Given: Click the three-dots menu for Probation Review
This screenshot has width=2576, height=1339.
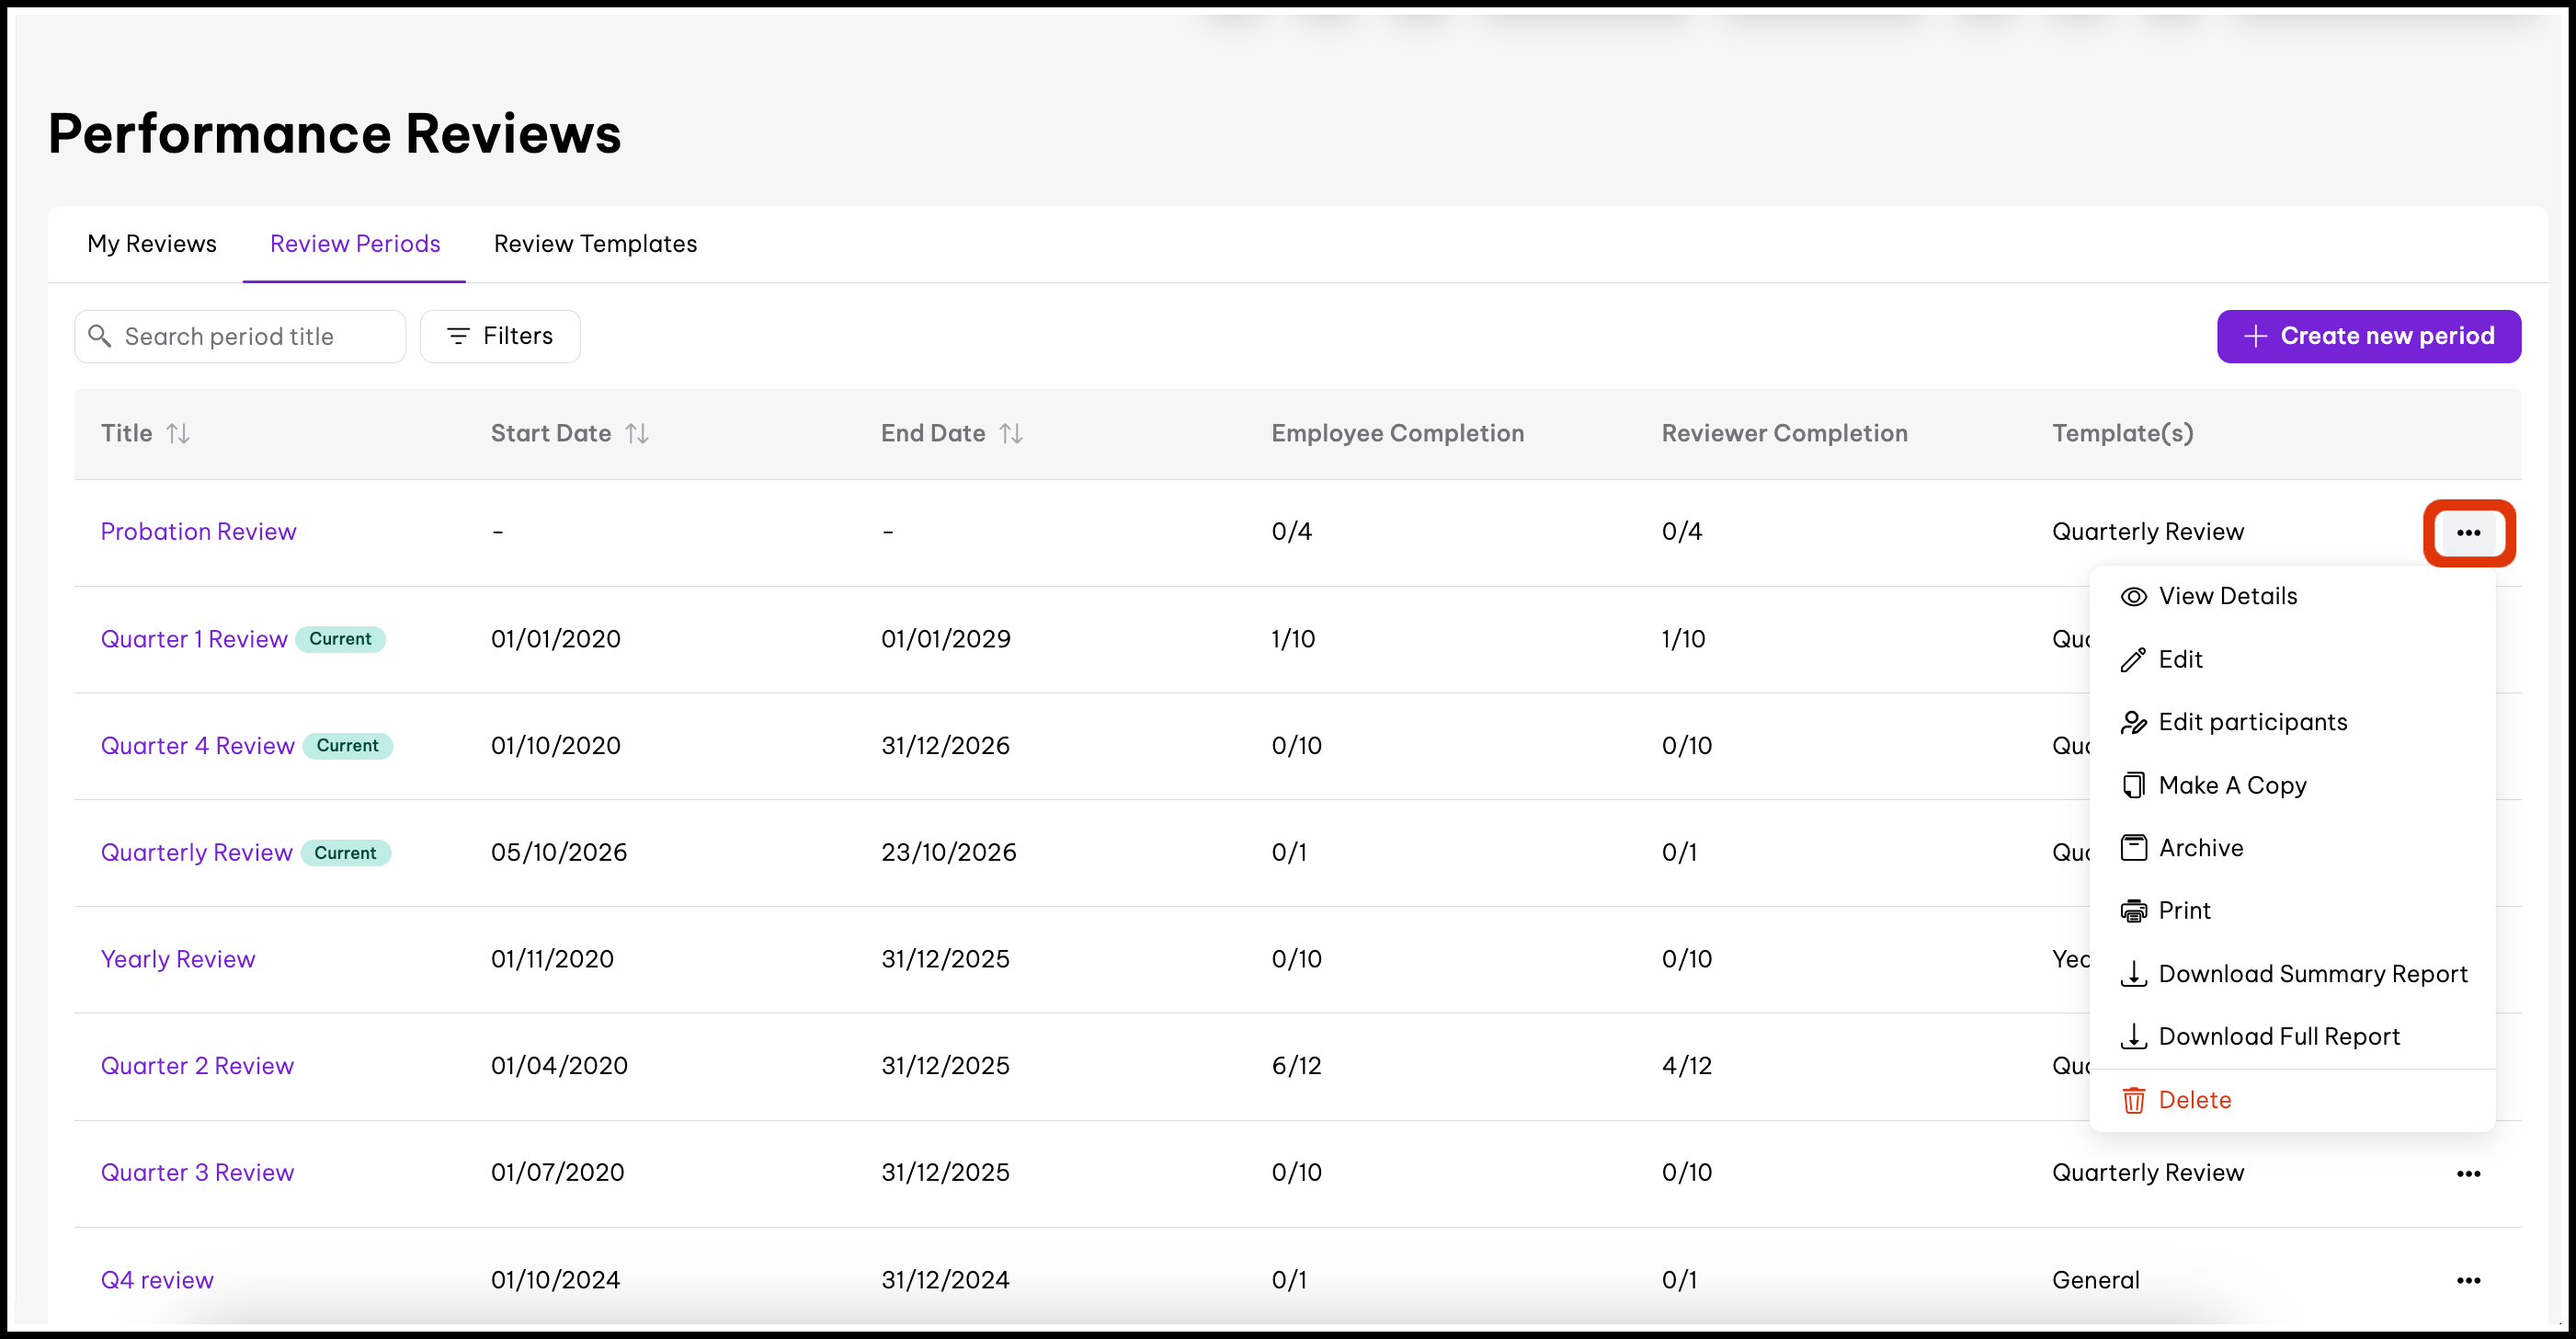Looking at the screenshot, I should pos(2468,533).
